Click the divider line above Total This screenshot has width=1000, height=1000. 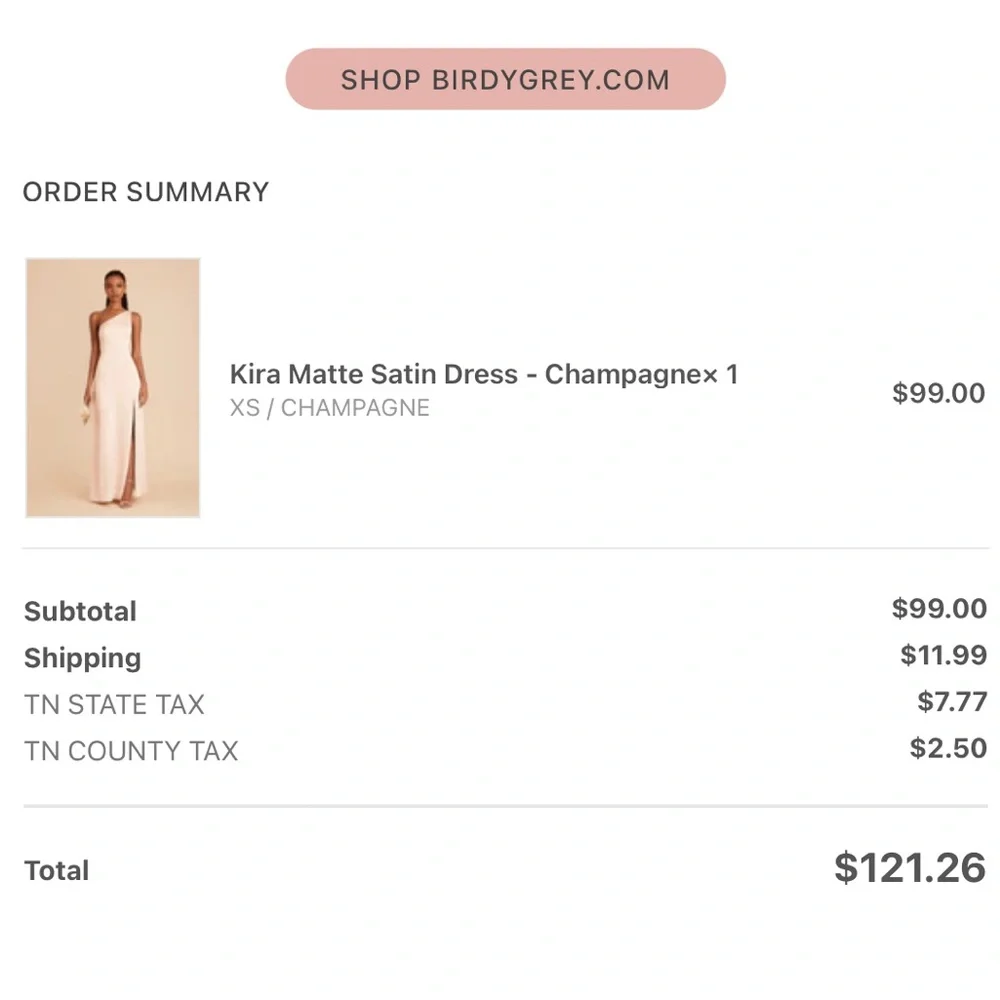tap(505, 806)
